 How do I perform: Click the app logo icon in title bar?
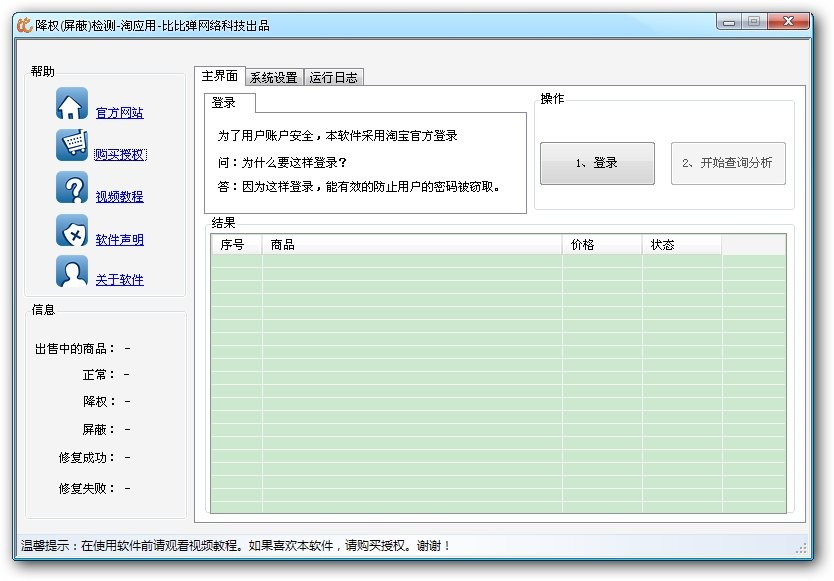pyautogui.click(x=24, y=25)
